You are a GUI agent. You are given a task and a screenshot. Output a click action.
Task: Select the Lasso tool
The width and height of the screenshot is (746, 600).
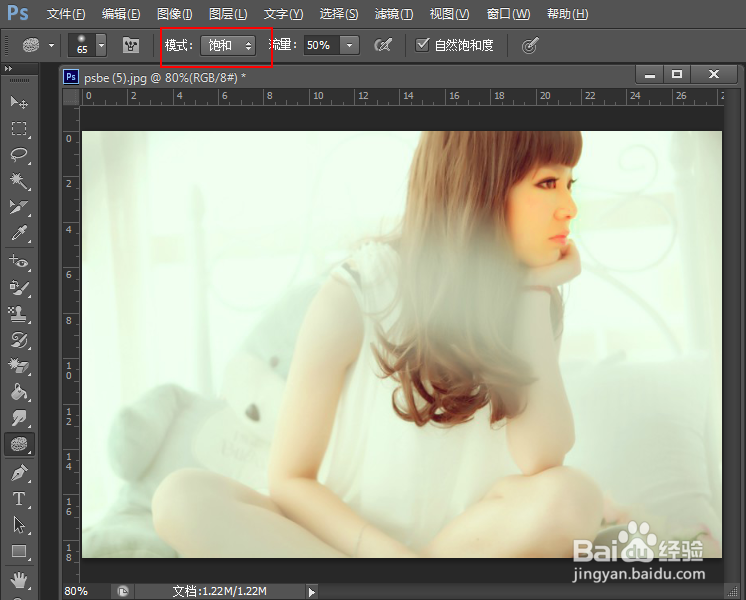coord(19,154)
